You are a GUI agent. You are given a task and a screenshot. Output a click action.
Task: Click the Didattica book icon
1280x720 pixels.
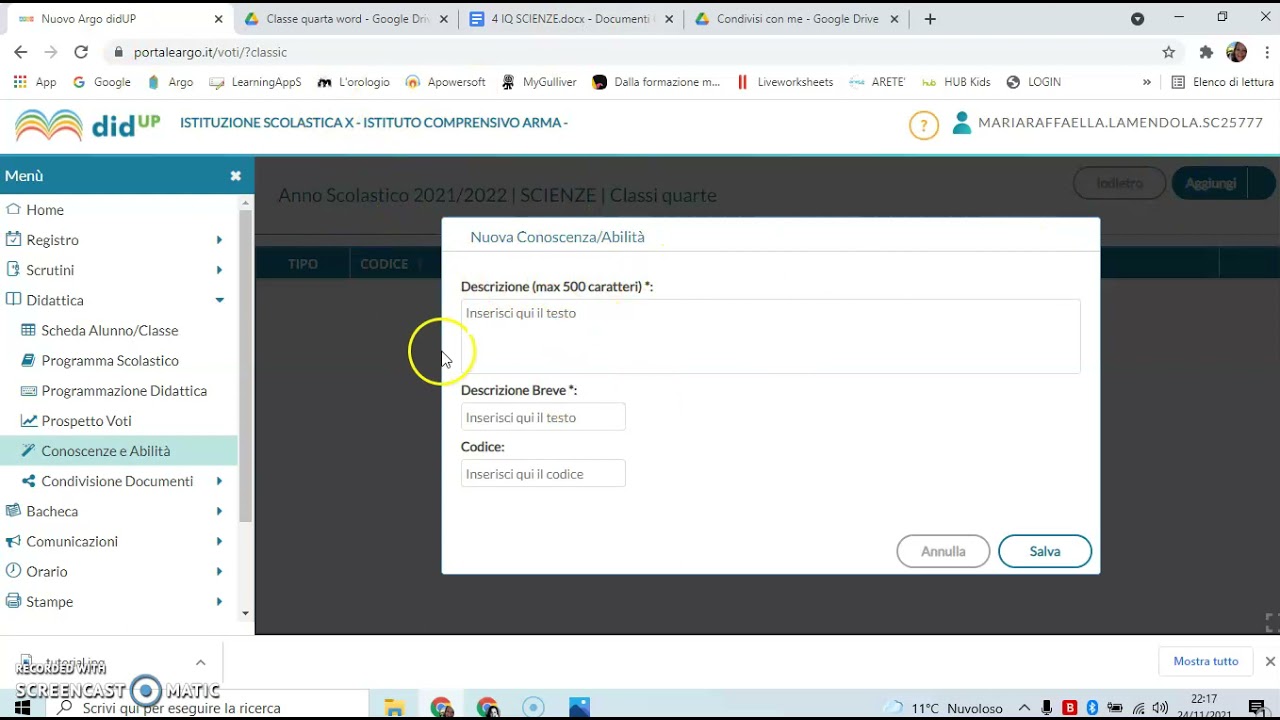coord(13,300)
